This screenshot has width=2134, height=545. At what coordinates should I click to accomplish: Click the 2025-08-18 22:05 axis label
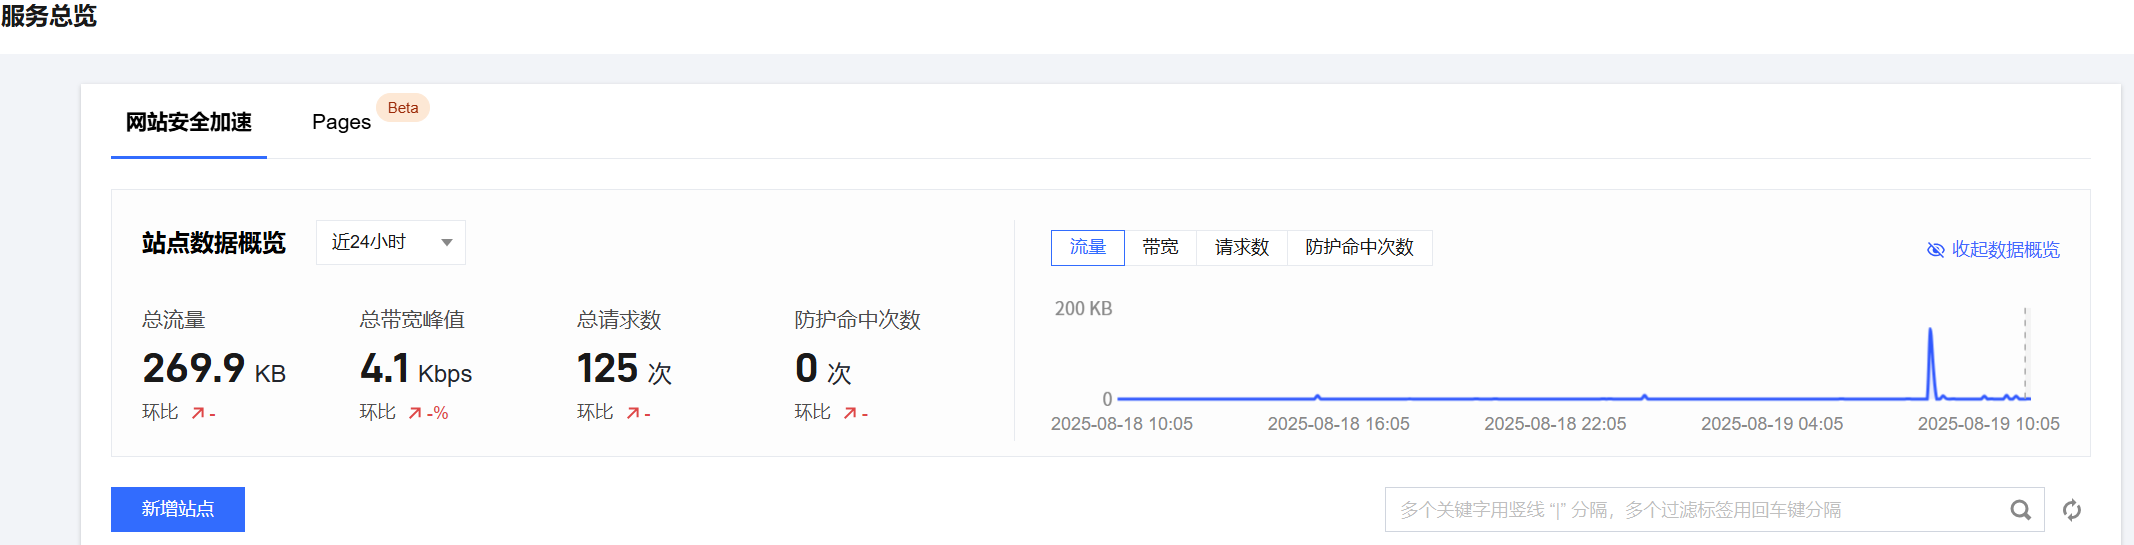point(1555,424)
